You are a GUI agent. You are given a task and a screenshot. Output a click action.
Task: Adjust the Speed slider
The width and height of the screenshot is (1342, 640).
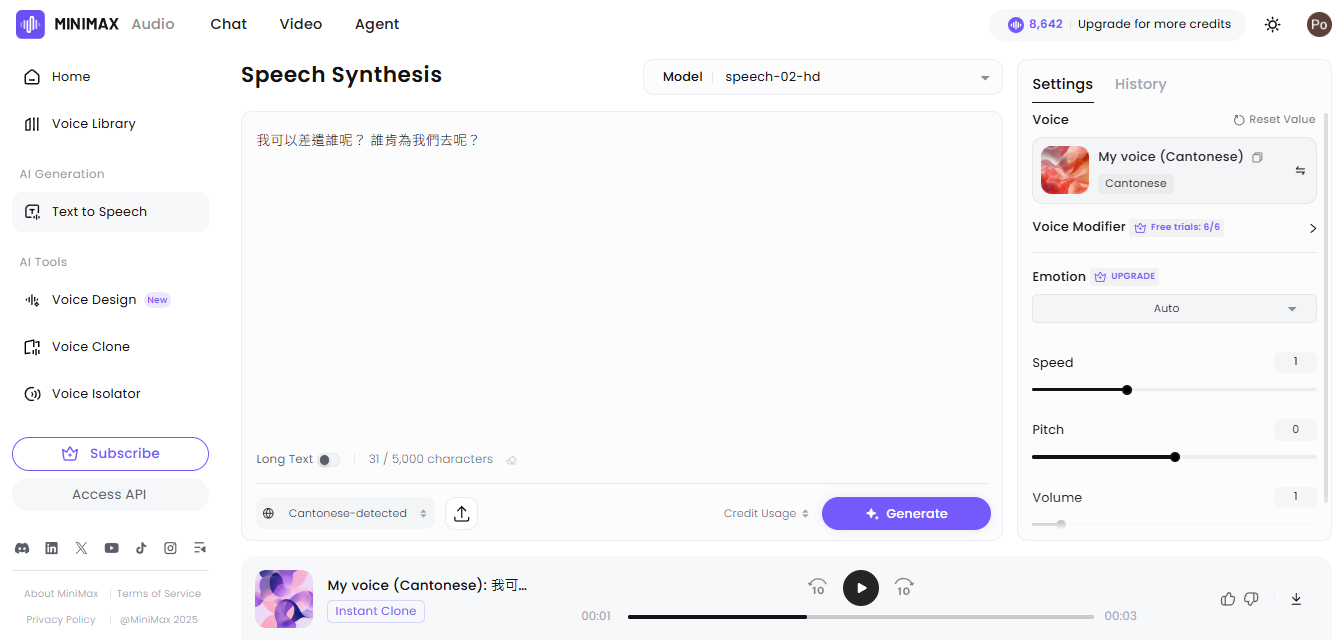[1127, 390]
